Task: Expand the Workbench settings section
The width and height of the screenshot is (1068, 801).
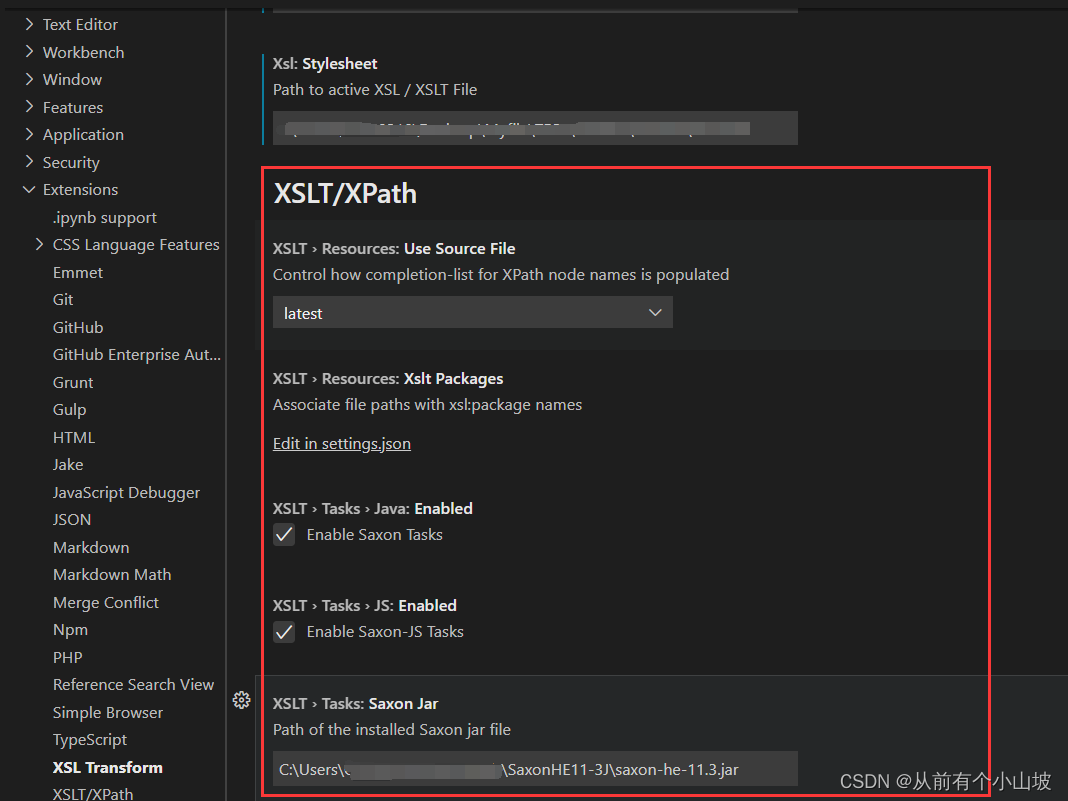Action: (x=82, y=51)
